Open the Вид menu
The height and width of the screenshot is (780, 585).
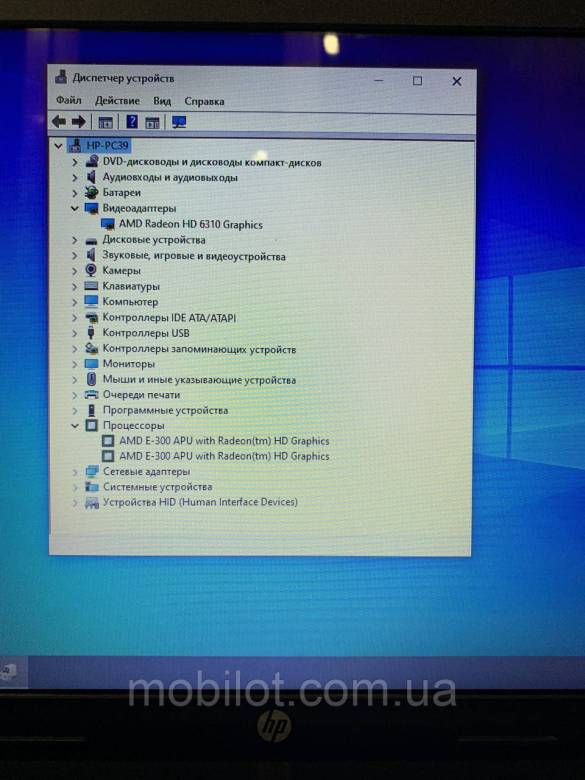(162, 101)
